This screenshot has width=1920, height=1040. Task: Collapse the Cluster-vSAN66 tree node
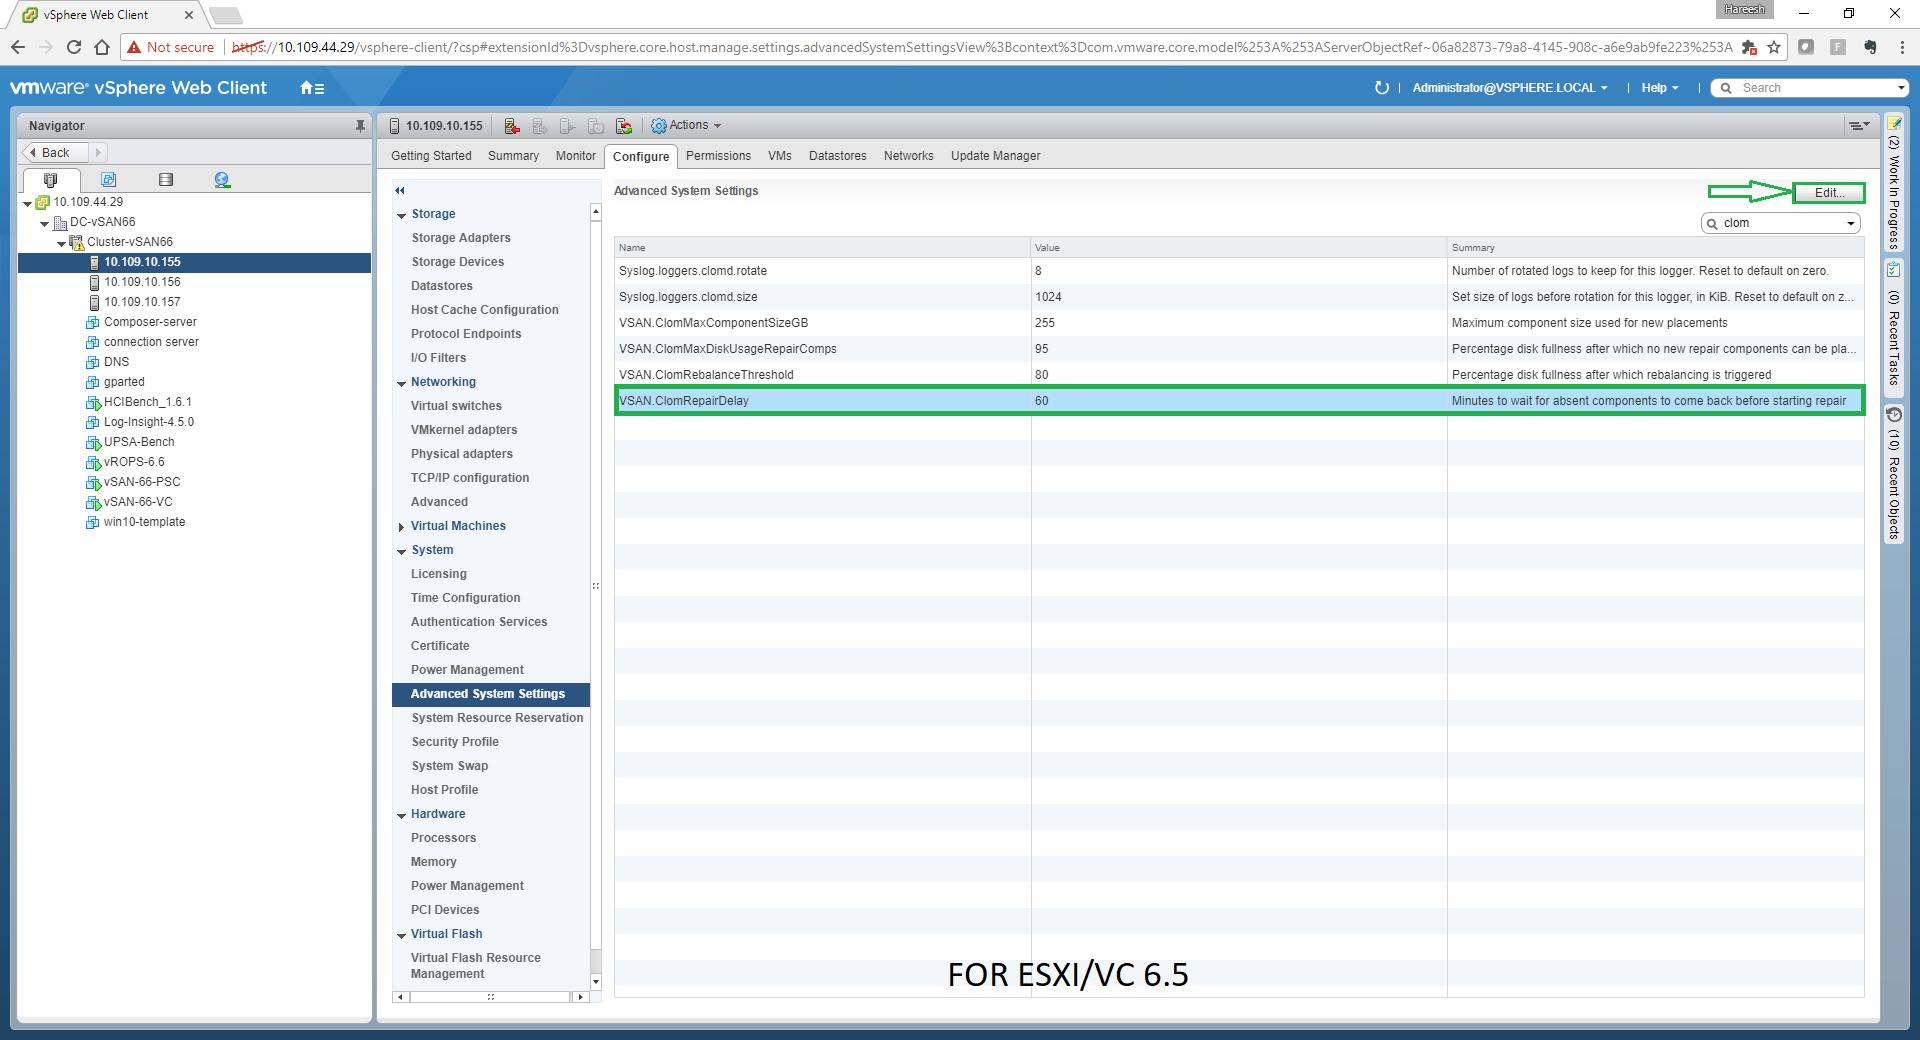(61, 243)
